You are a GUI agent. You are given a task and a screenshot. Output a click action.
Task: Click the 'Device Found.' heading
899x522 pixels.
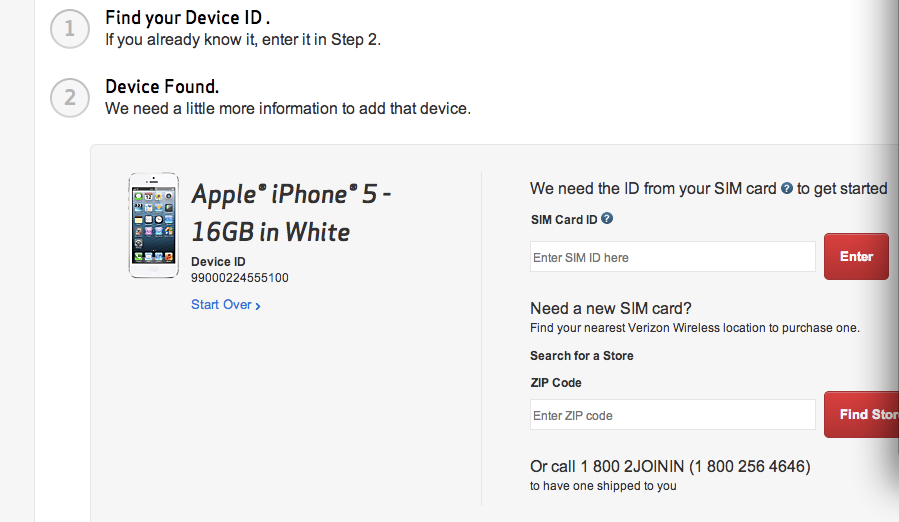coord(161,86)
